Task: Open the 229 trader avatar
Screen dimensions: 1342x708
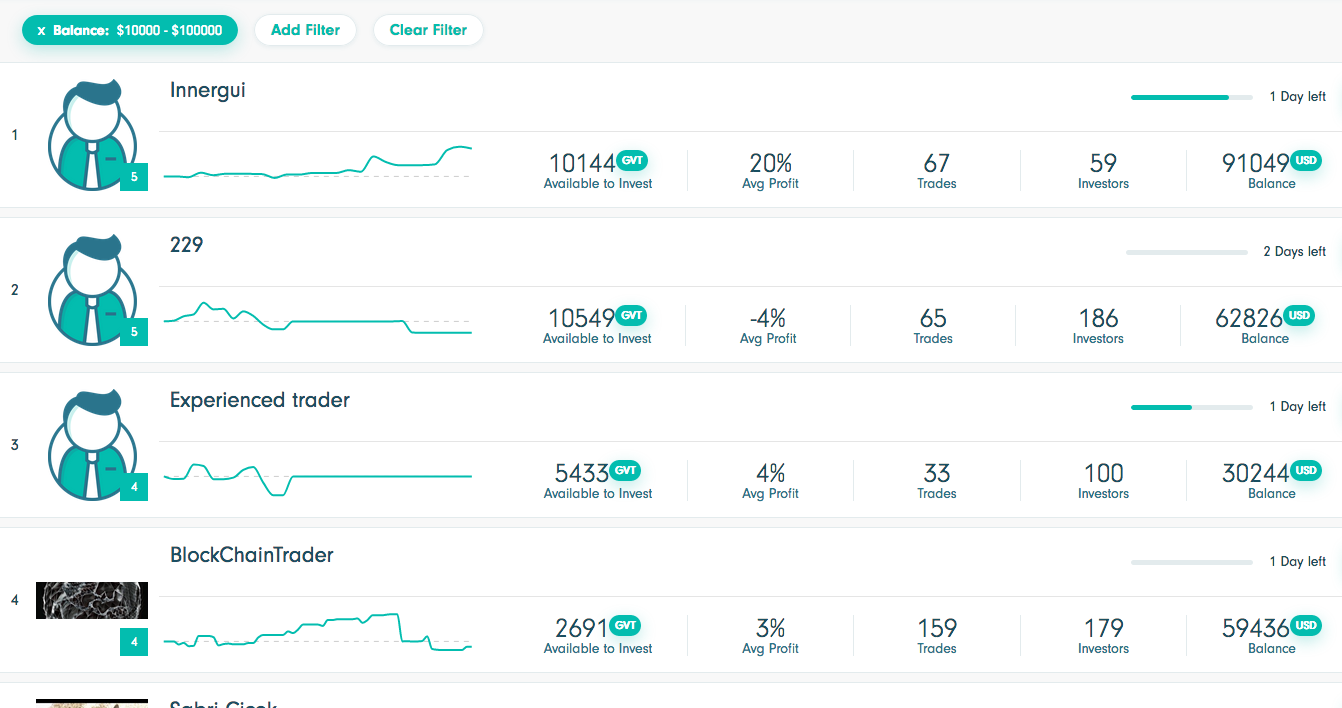Action: point(92,290)
